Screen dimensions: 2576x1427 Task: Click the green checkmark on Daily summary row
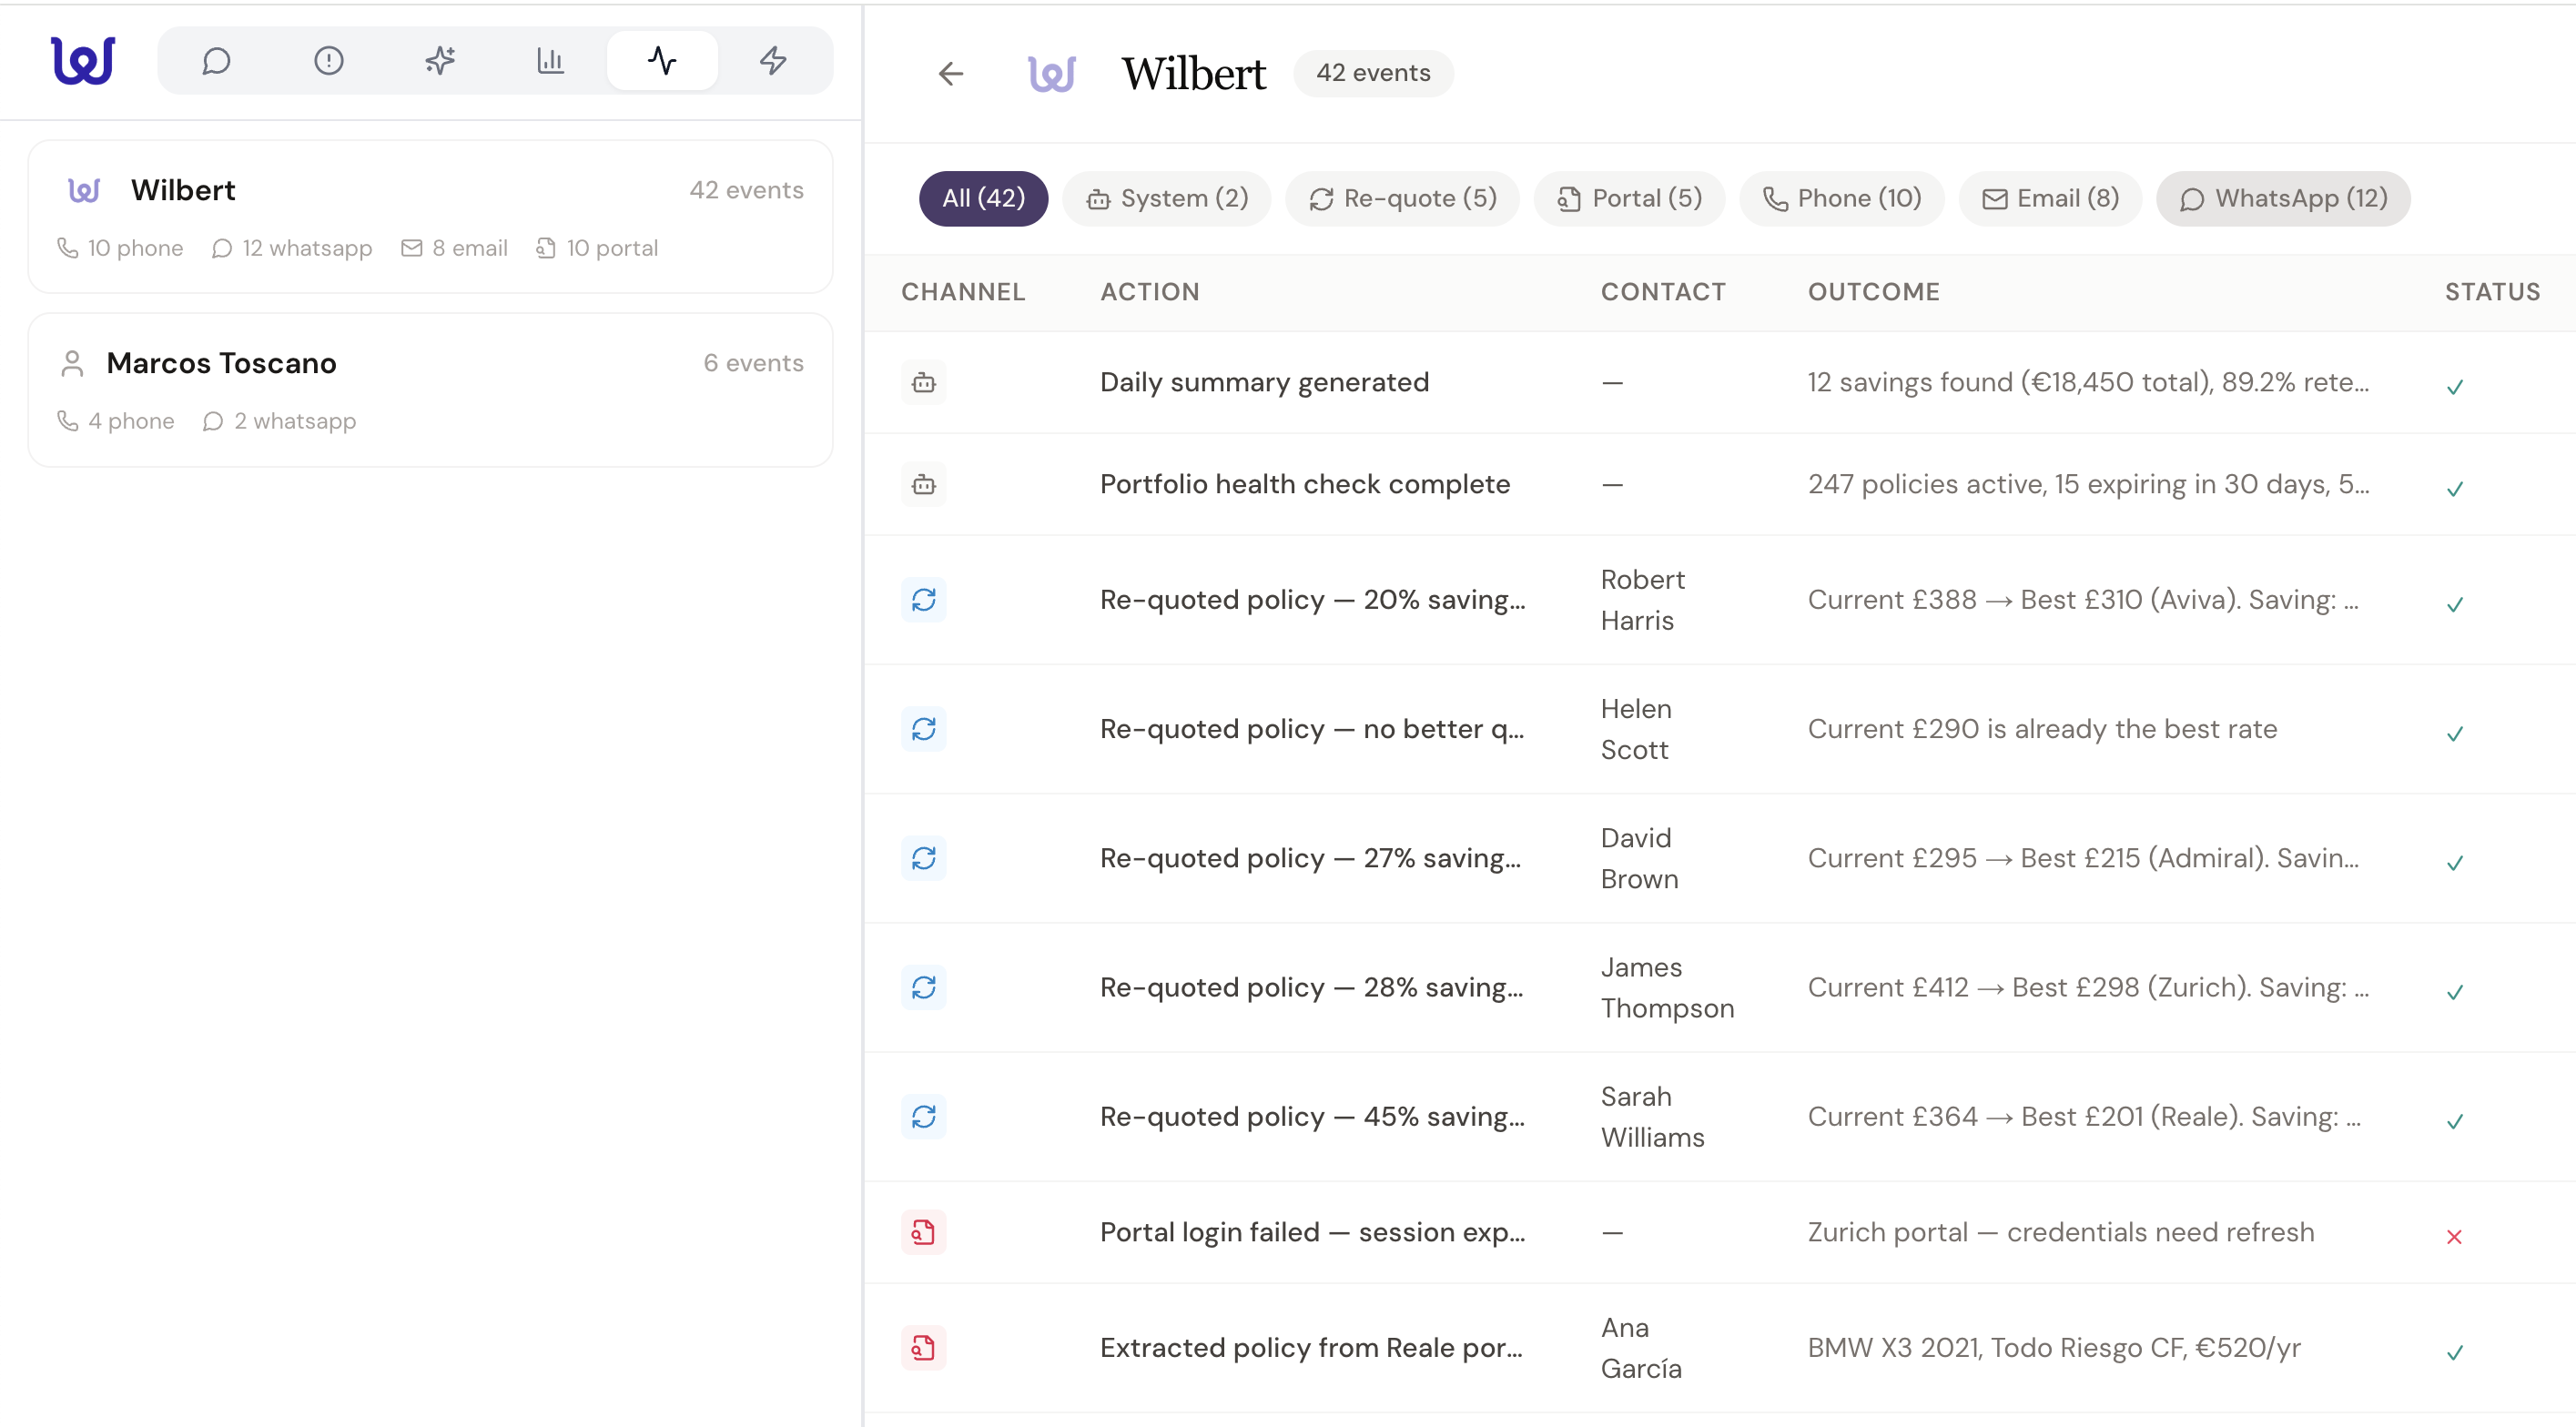(2455, 386)
